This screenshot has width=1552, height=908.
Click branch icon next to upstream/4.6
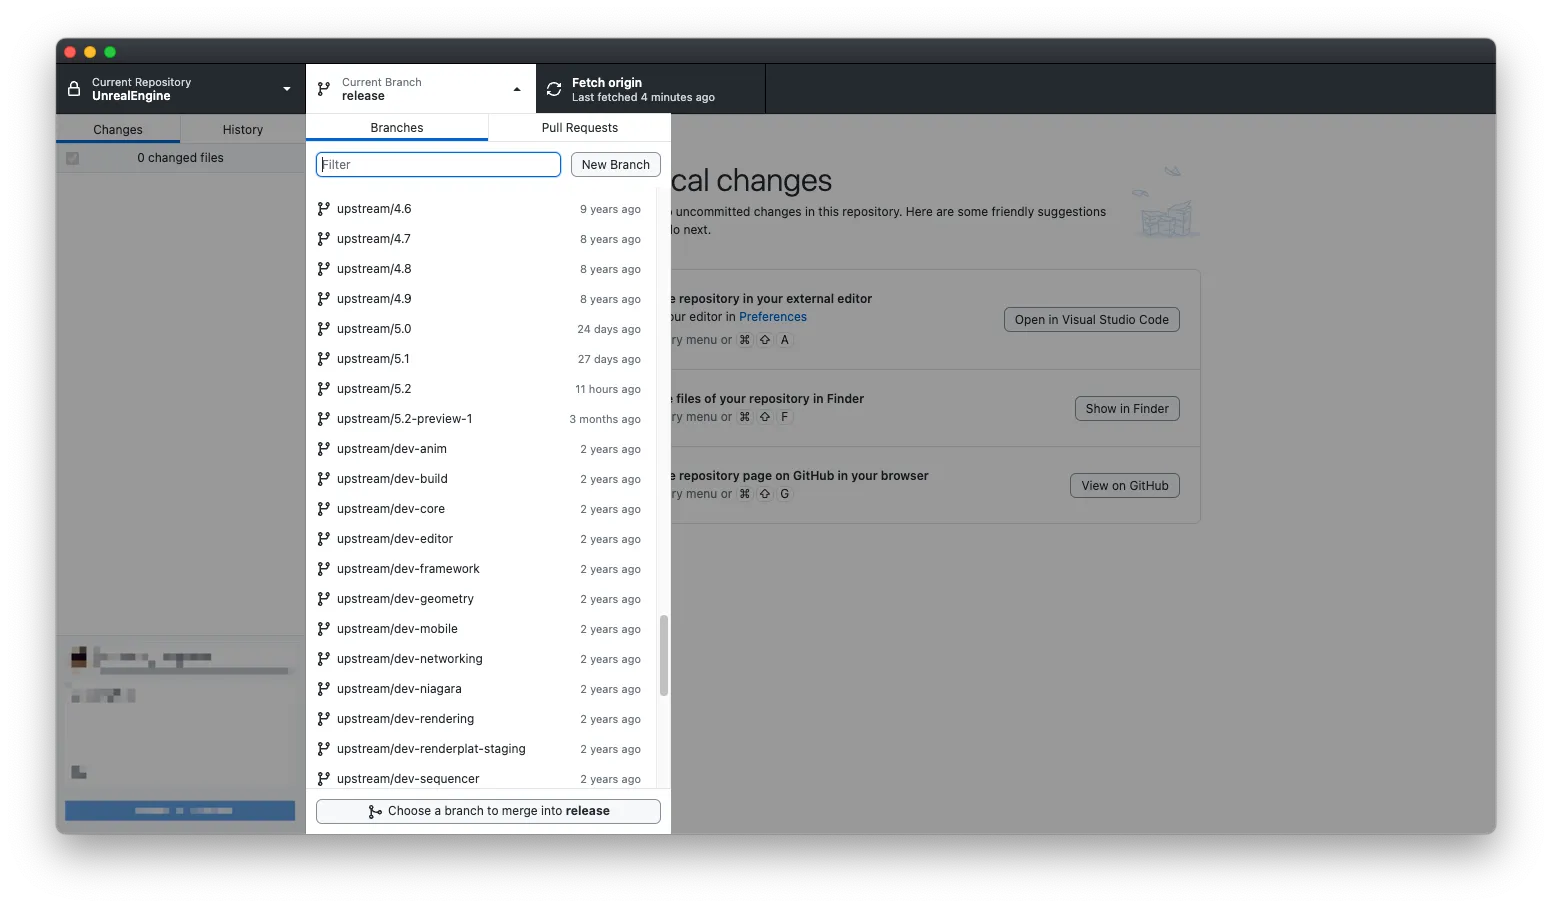[x=324, y=209]
